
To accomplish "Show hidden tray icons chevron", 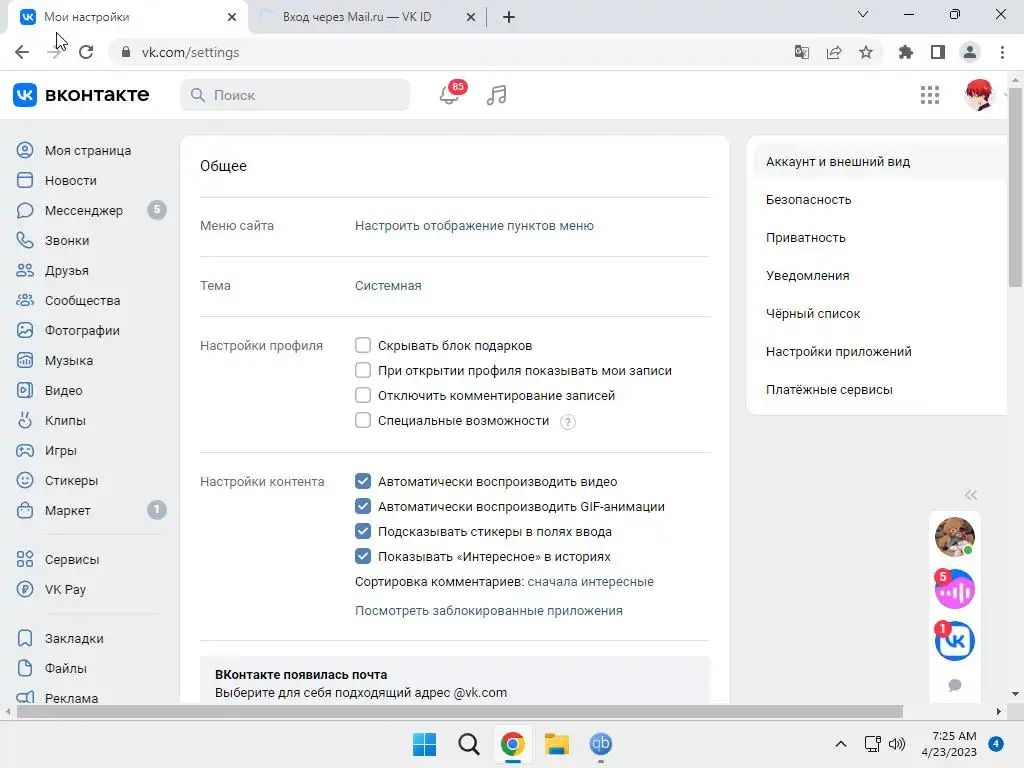I will 841,744.
